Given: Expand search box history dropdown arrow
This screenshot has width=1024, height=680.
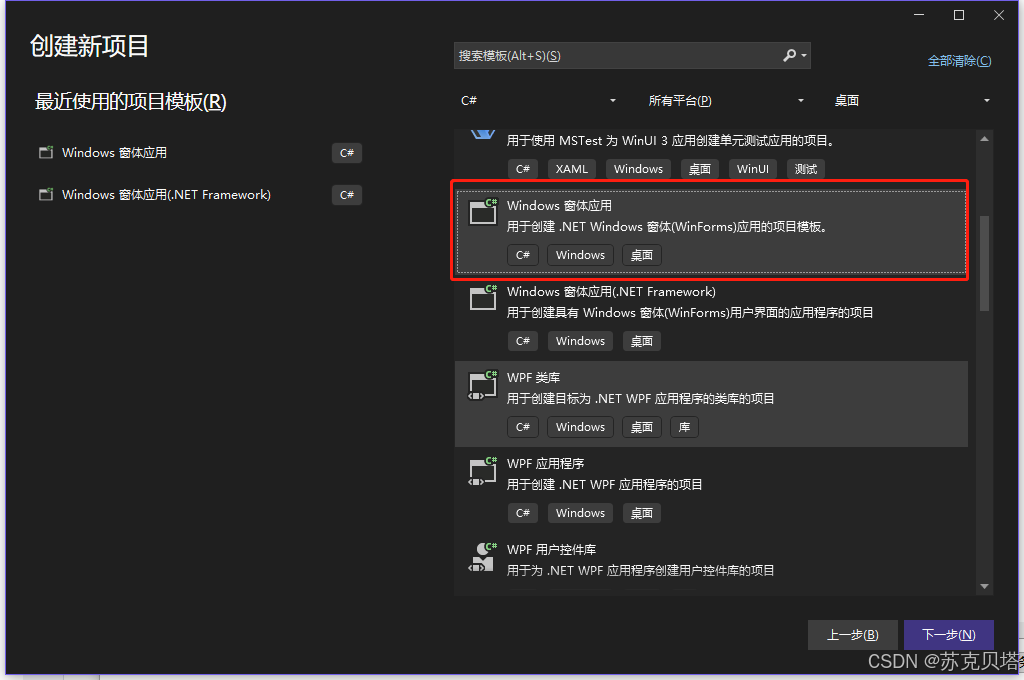Looking at the screenshot, I should pos(804,56).
